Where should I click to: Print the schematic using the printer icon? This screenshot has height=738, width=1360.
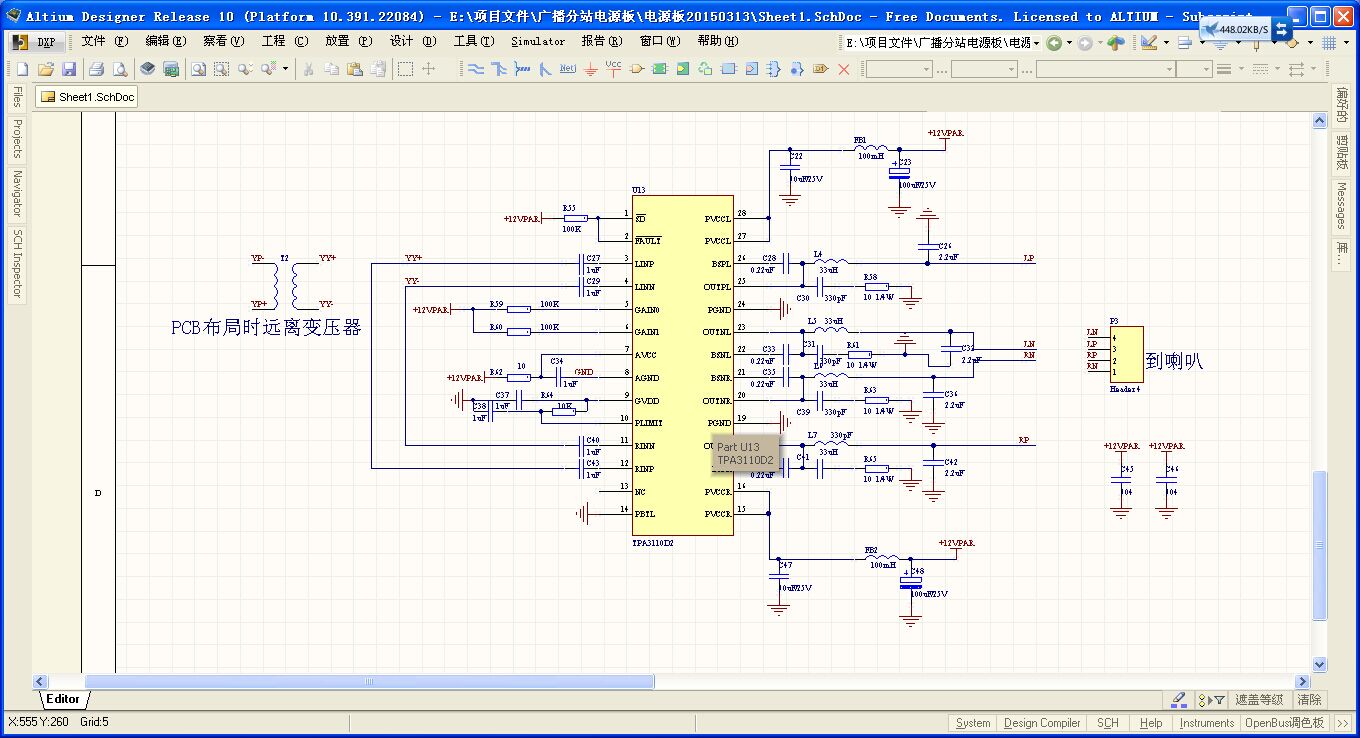[96, 69]
